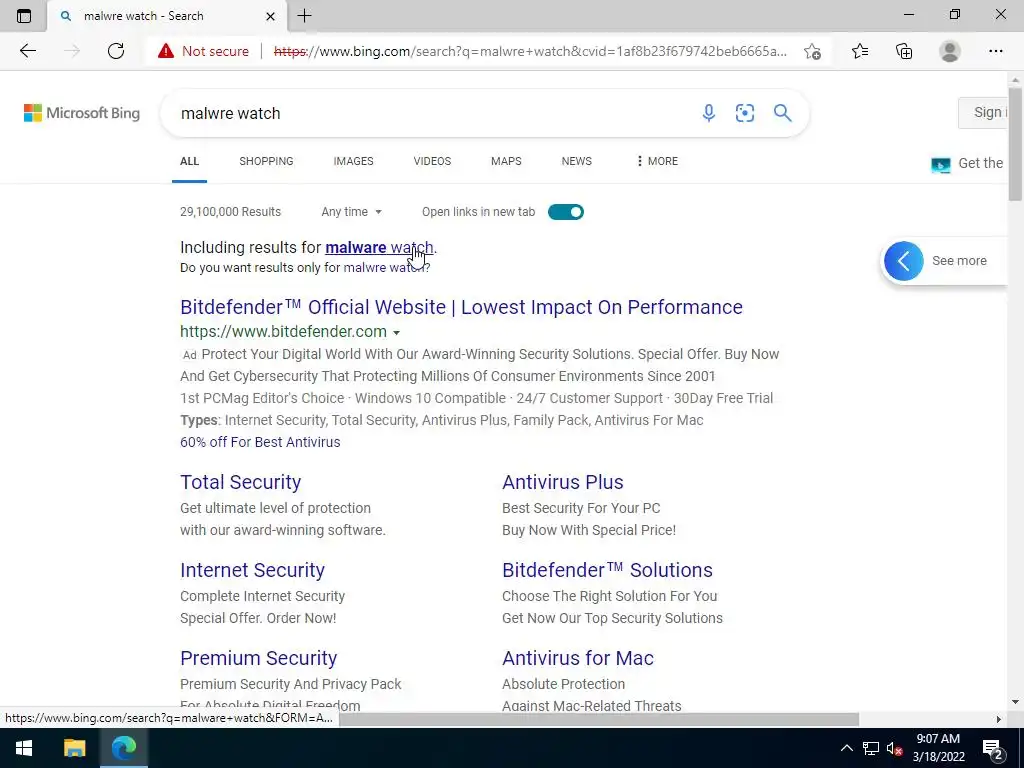Search only for malwre watch
1024x768 pixels.
385,268
